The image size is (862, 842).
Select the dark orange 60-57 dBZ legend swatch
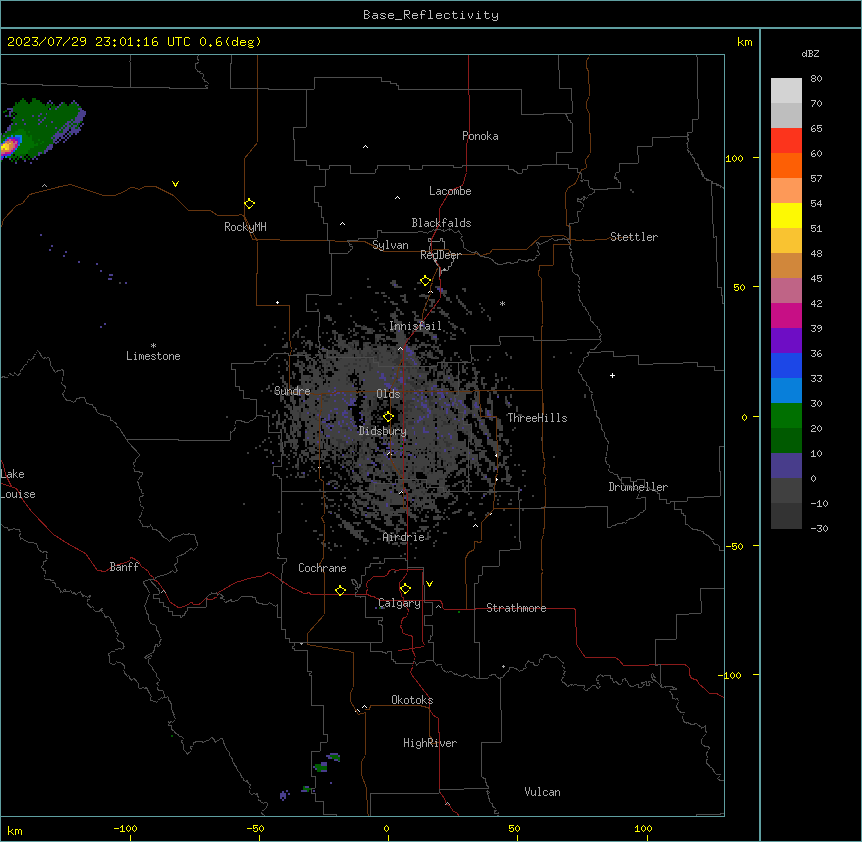click(786, 165)
